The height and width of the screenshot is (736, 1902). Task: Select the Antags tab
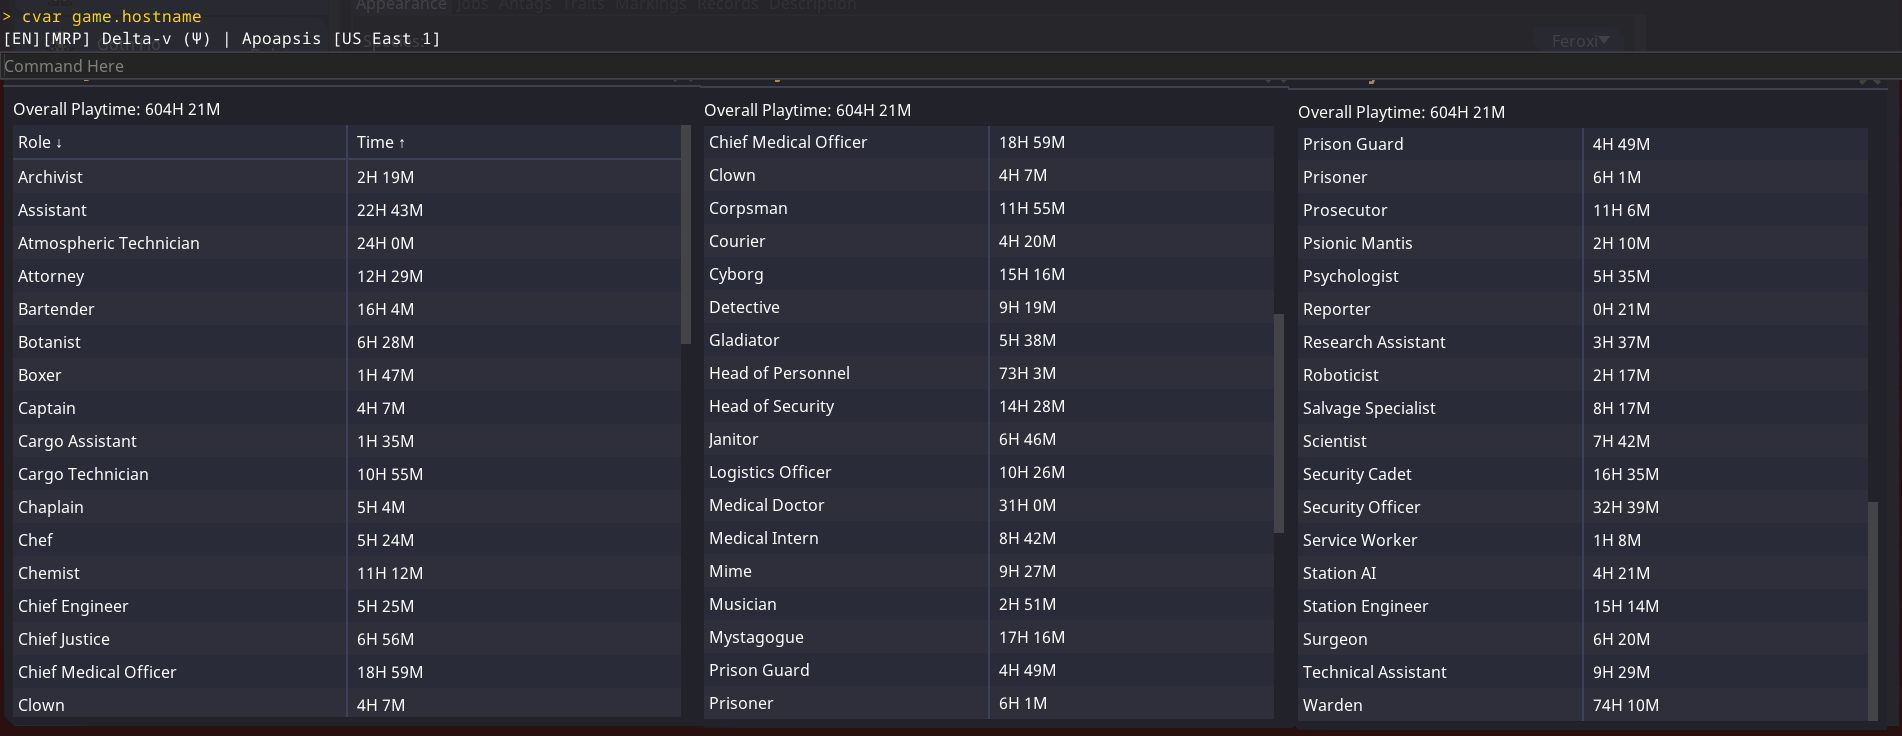click(525, 5)
